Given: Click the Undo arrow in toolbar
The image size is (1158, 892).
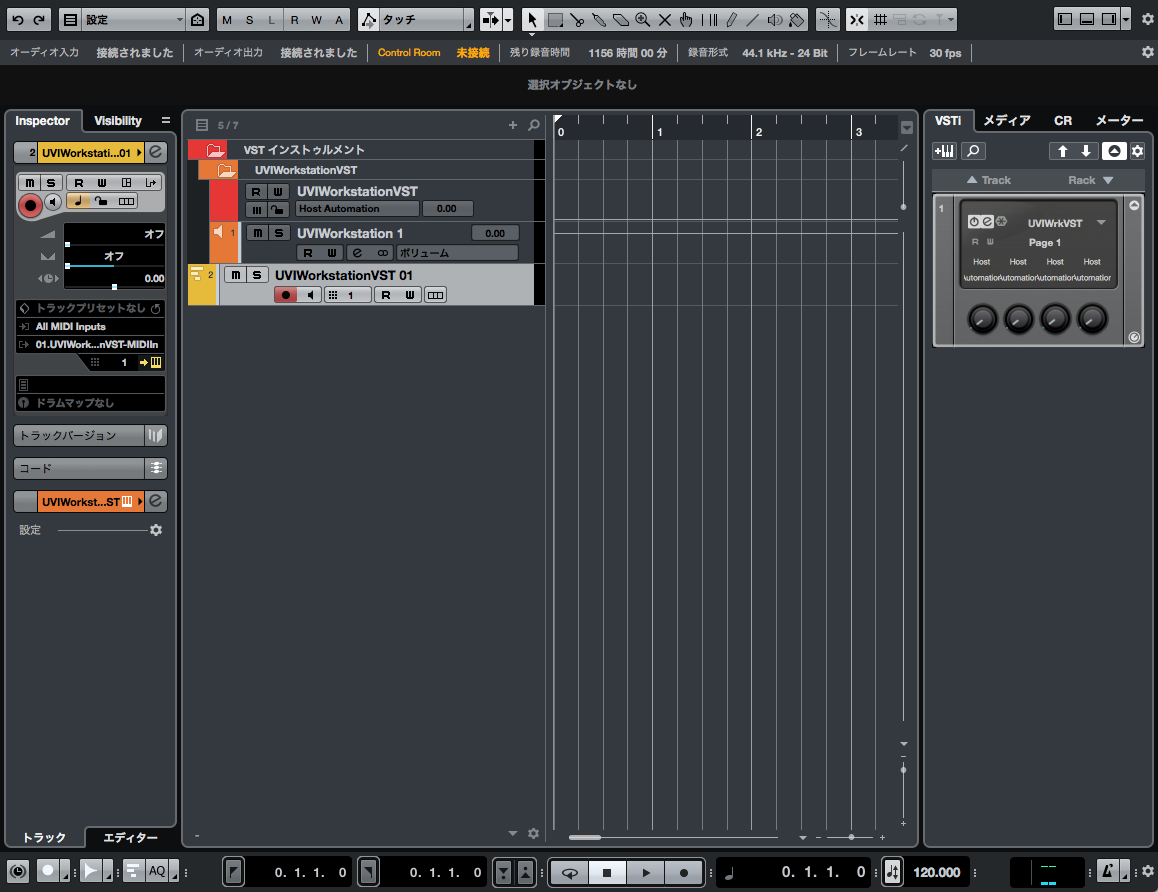Looking at the screenshot, I should pos(18,20).
